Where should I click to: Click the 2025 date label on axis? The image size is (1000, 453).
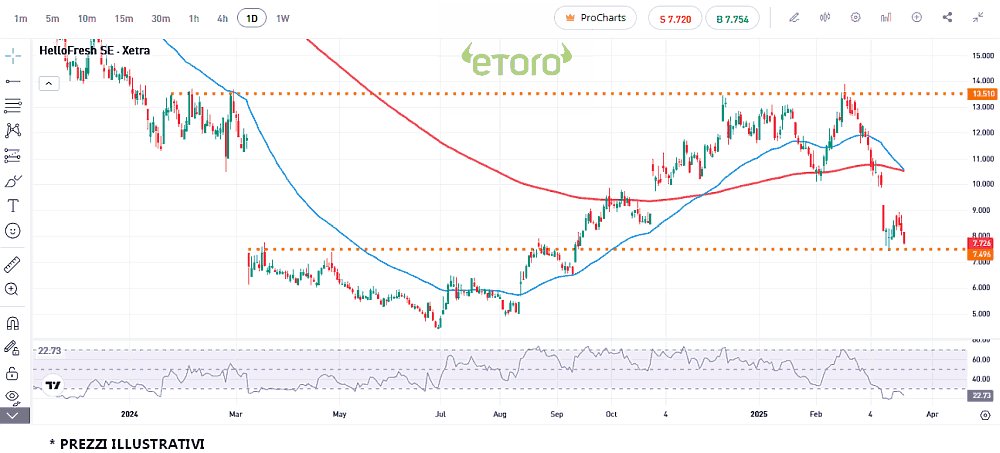point(759,414)
